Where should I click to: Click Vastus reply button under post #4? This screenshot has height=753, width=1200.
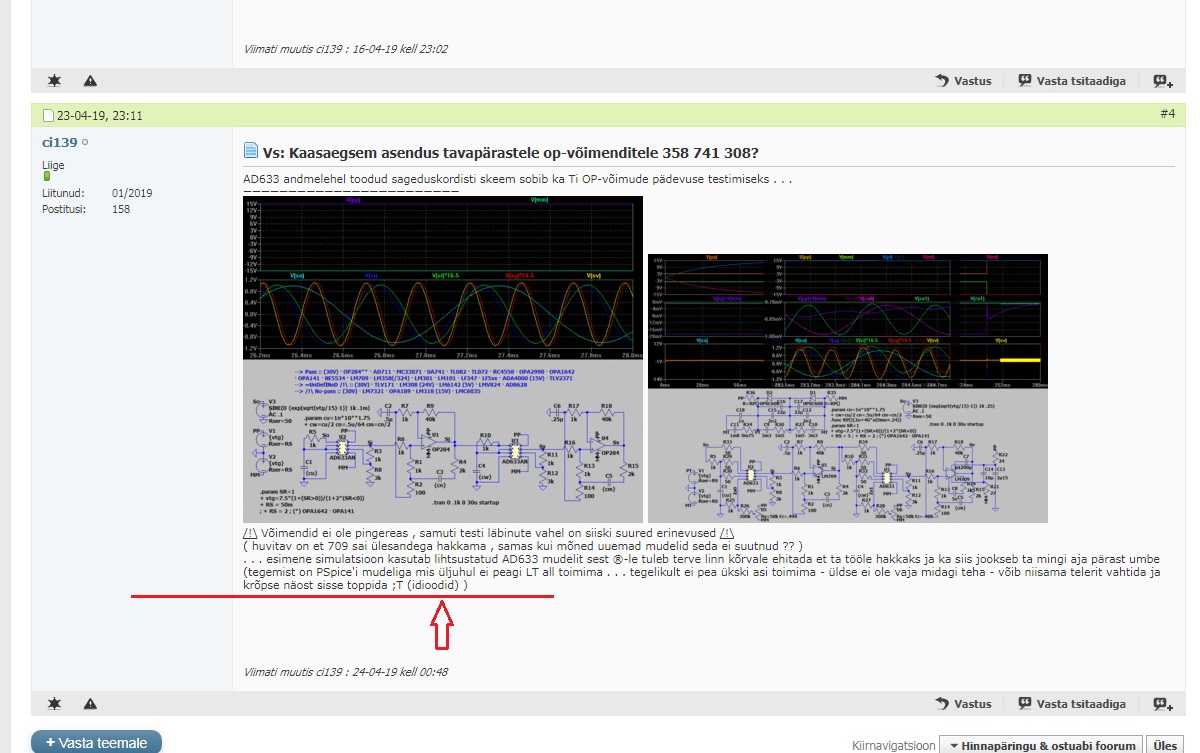pos(963,704)
